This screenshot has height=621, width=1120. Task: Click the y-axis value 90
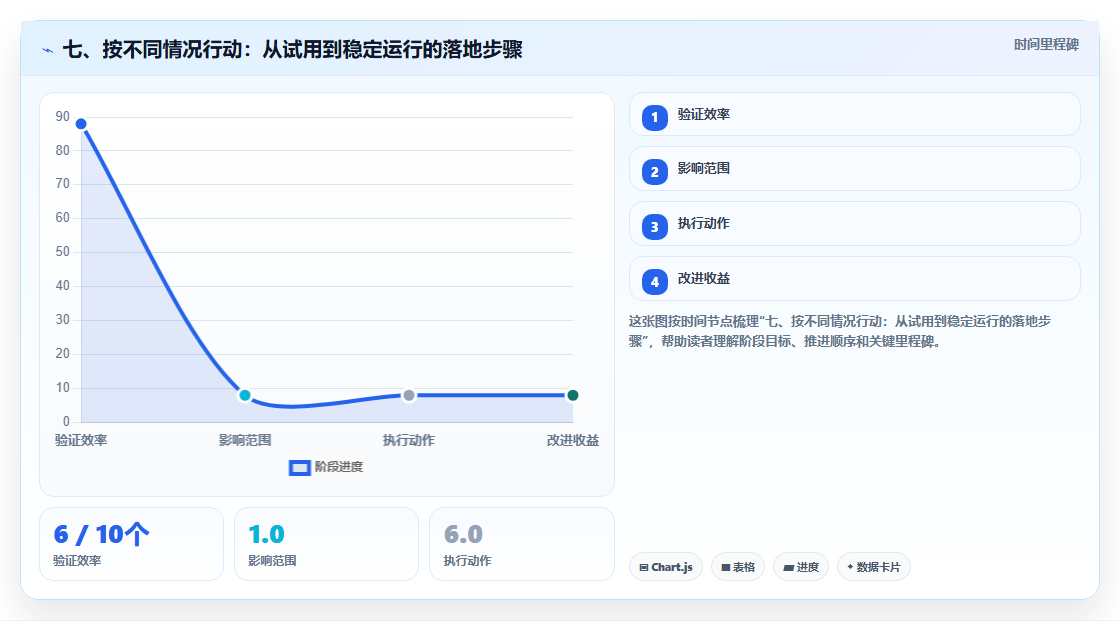point(63,116)
